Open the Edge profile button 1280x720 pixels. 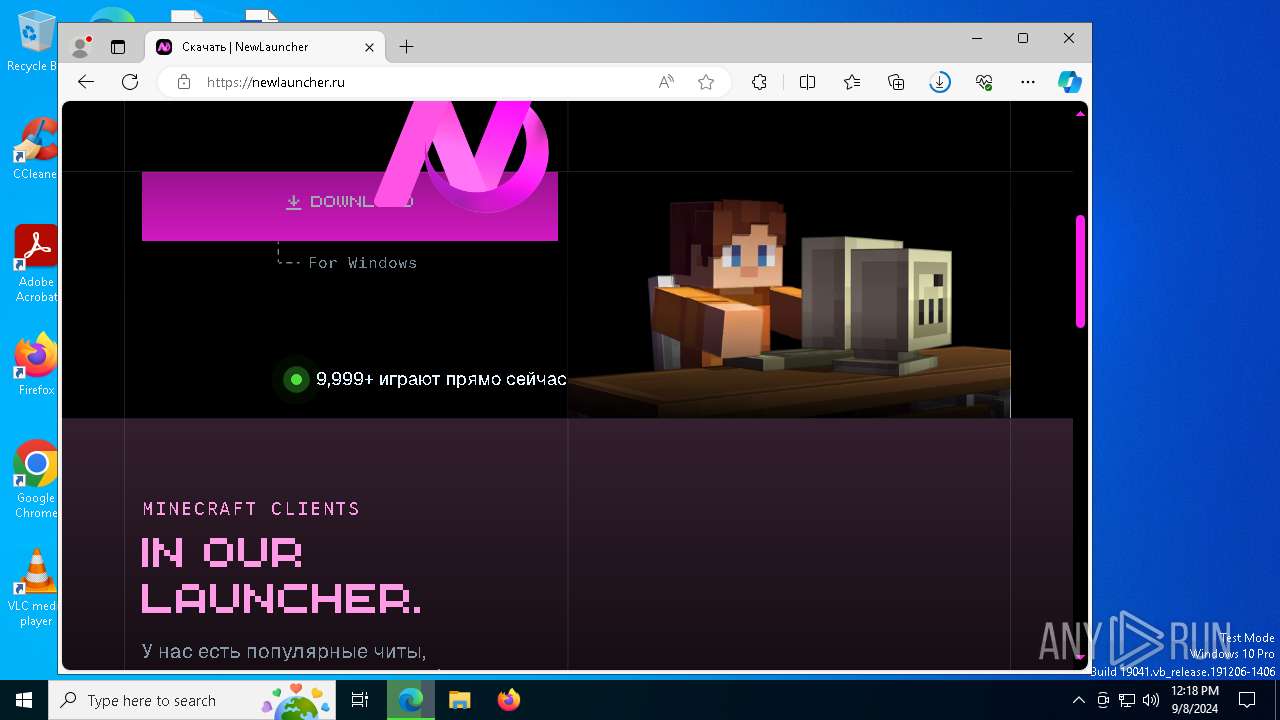(81, 47)
